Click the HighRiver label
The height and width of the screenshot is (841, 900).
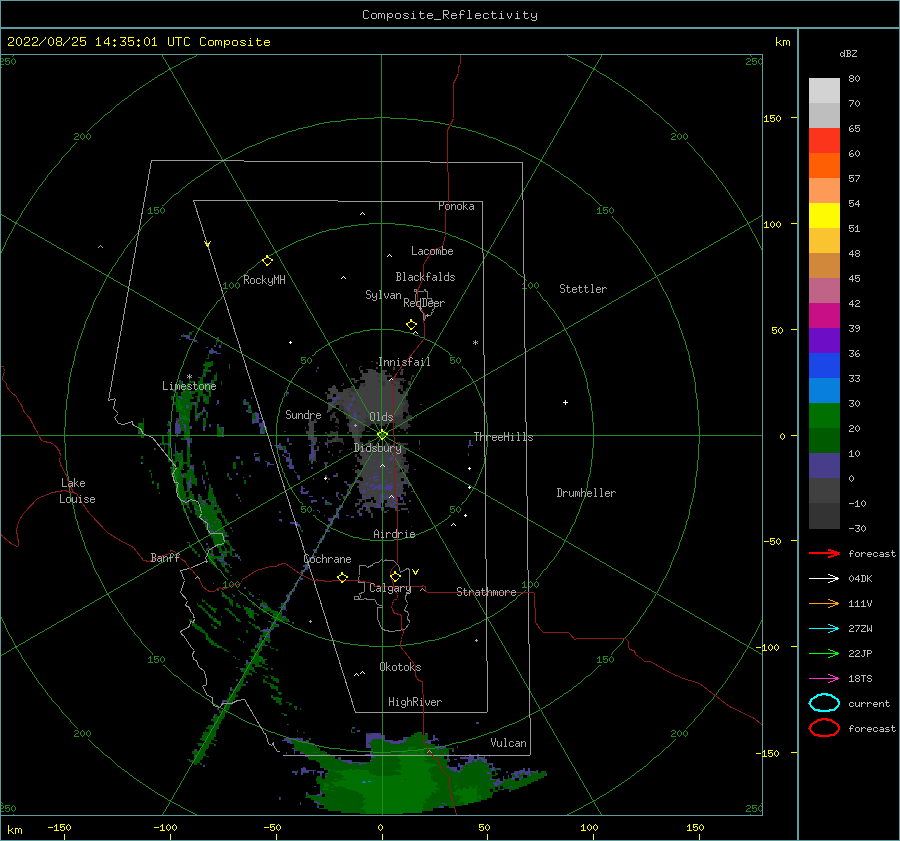point(415,702)
